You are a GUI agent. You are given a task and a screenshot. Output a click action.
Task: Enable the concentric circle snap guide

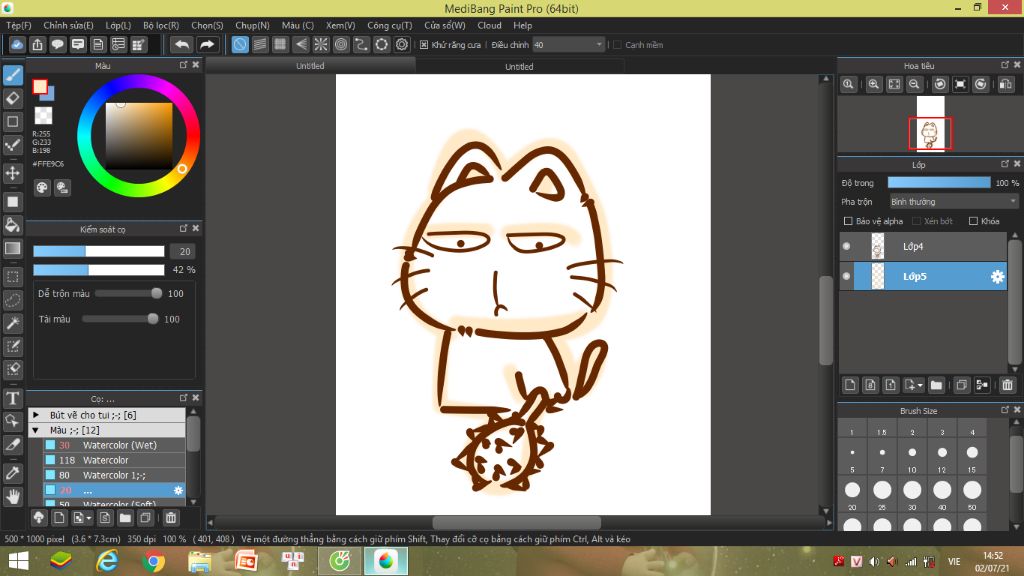point(341,44)
